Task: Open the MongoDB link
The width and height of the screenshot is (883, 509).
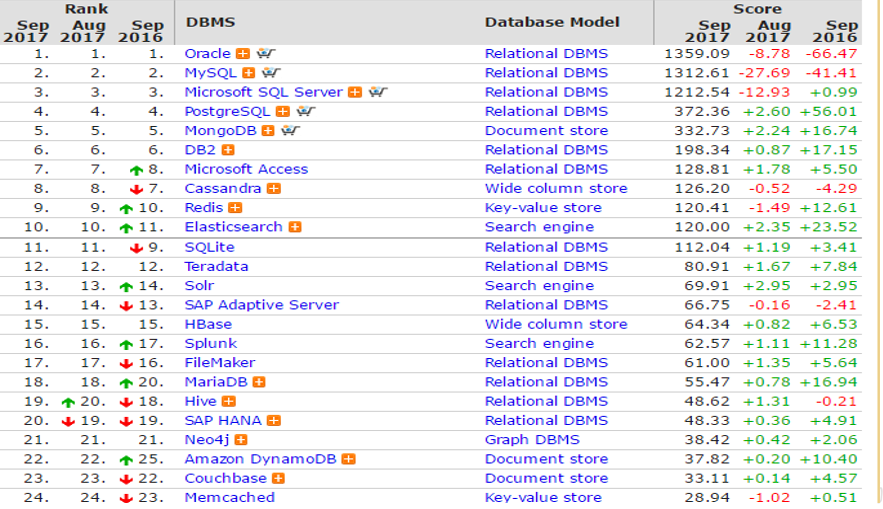Action: 221,131
